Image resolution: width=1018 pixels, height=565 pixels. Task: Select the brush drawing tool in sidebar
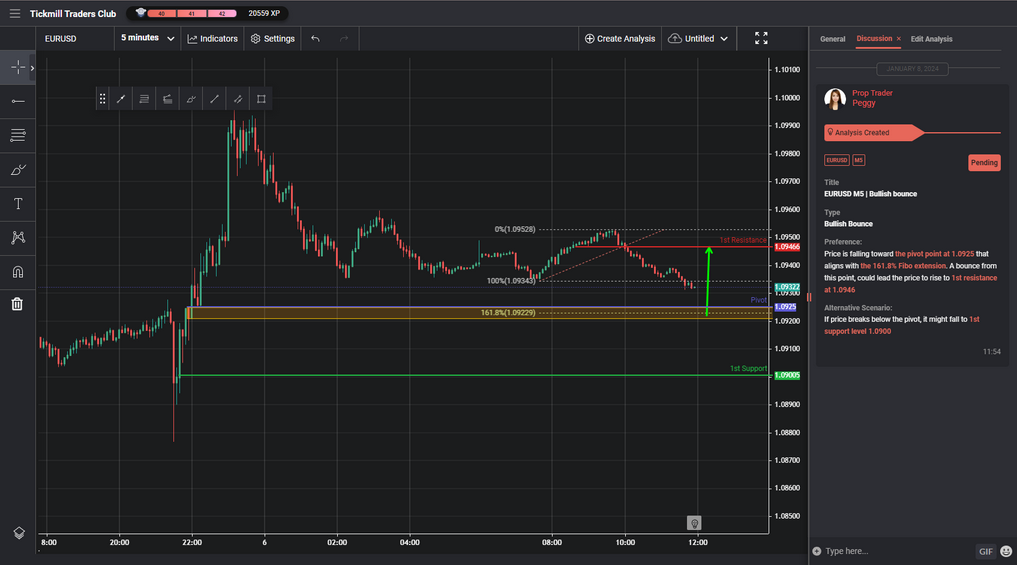pos(18,170)
